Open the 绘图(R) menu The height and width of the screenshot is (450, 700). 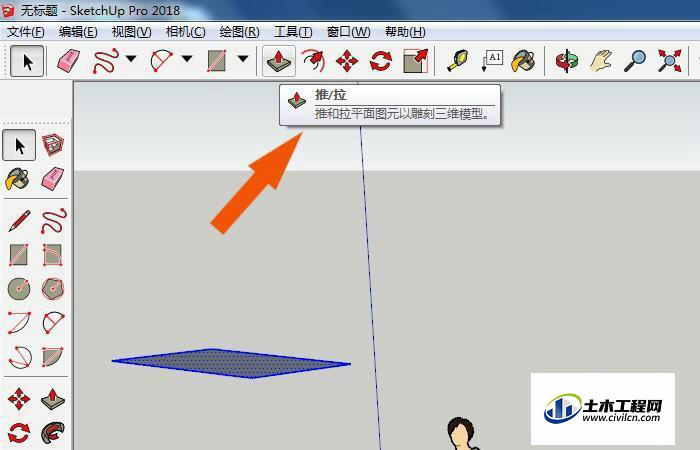(x=239, y=32)
